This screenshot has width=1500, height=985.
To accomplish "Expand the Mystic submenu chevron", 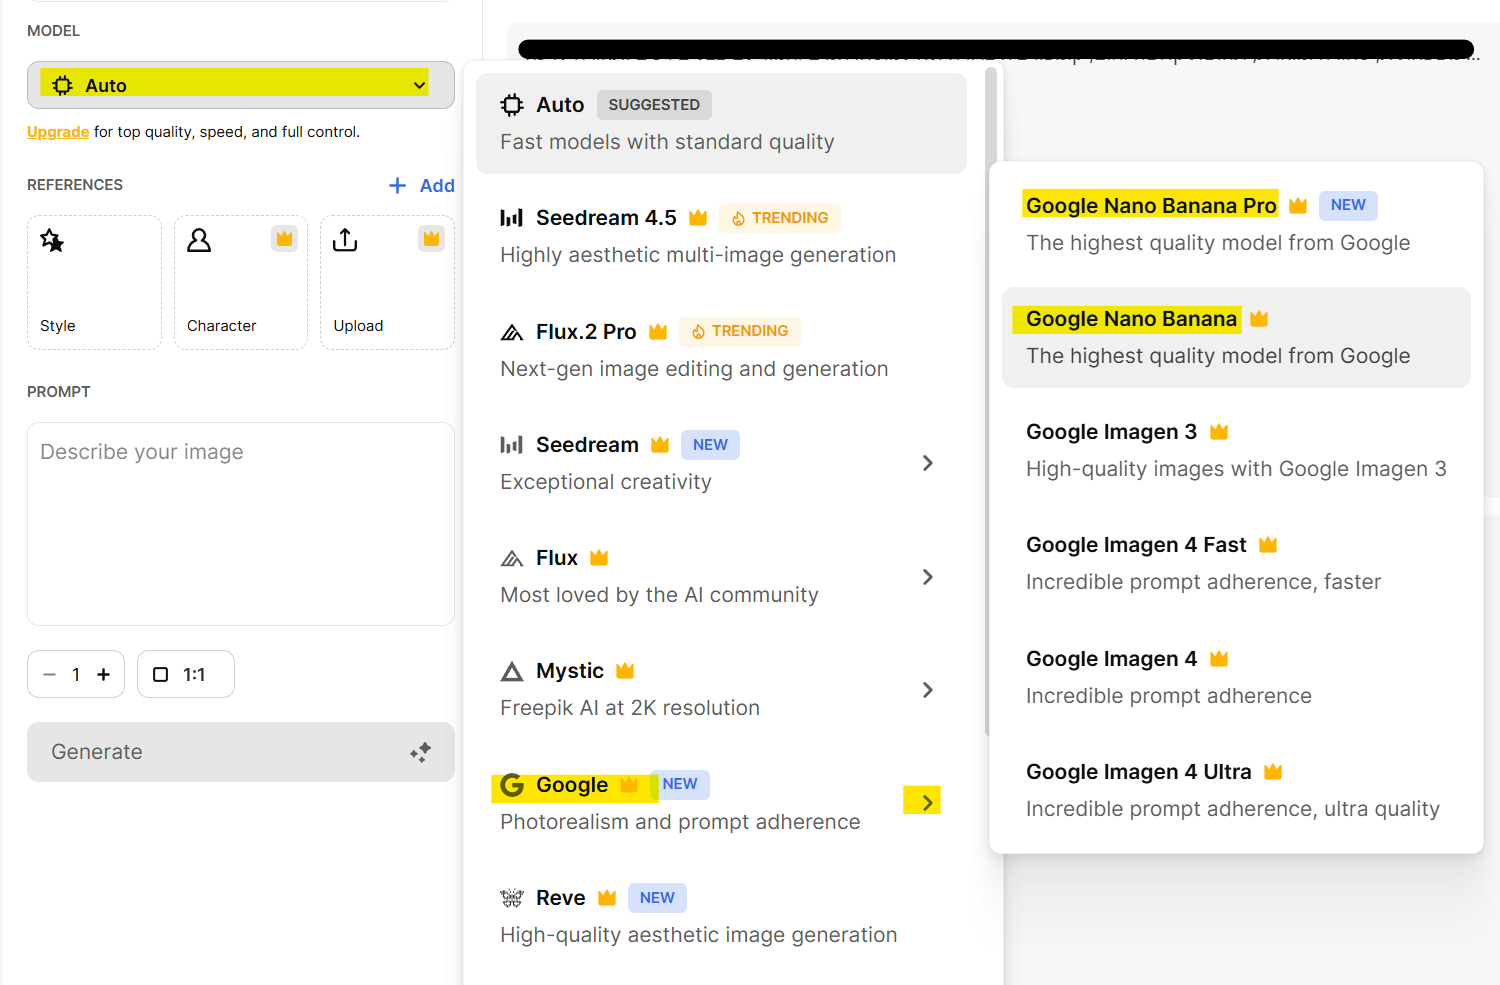I will pyautogui.click(x=928, y=690).
